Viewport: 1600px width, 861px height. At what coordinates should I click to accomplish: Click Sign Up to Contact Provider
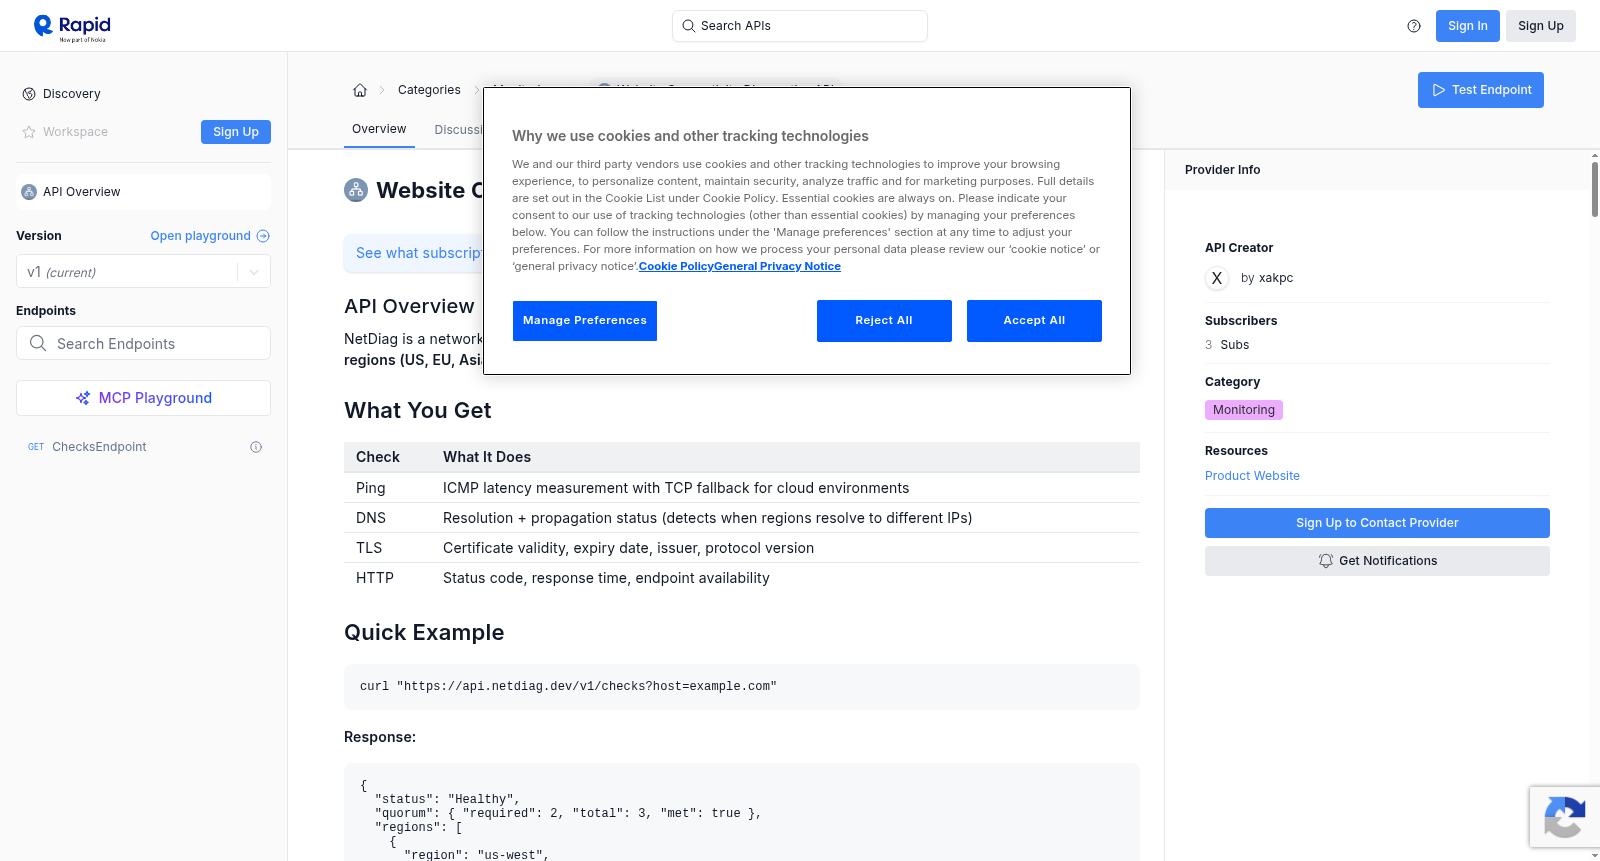point(1377,523)
